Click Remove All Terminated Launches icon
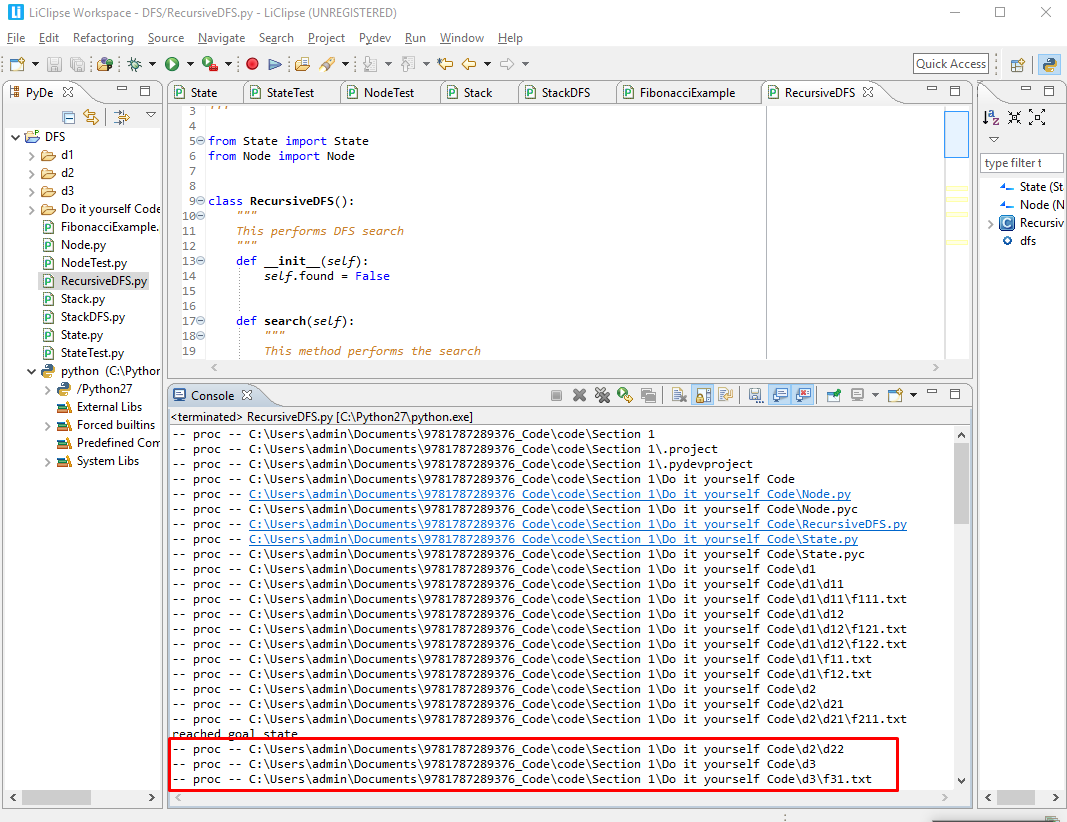This screenshot has width=1067, height=822. (602, 395)
